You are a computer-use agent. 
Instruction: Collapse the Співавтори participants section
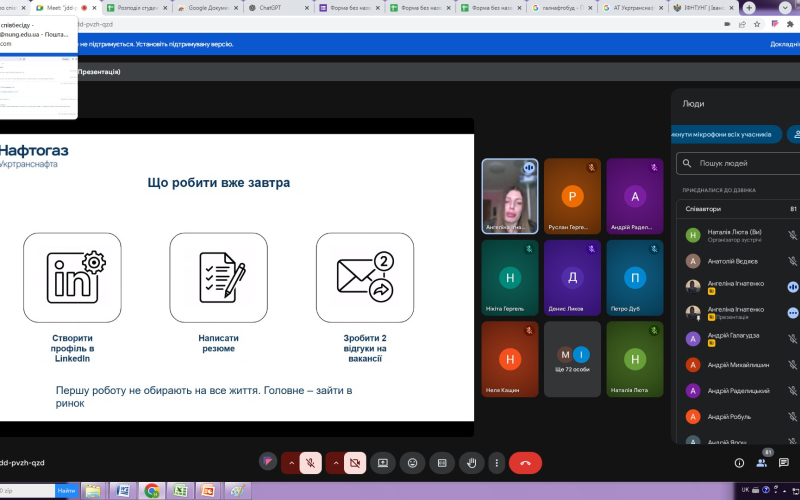[738, 209]
